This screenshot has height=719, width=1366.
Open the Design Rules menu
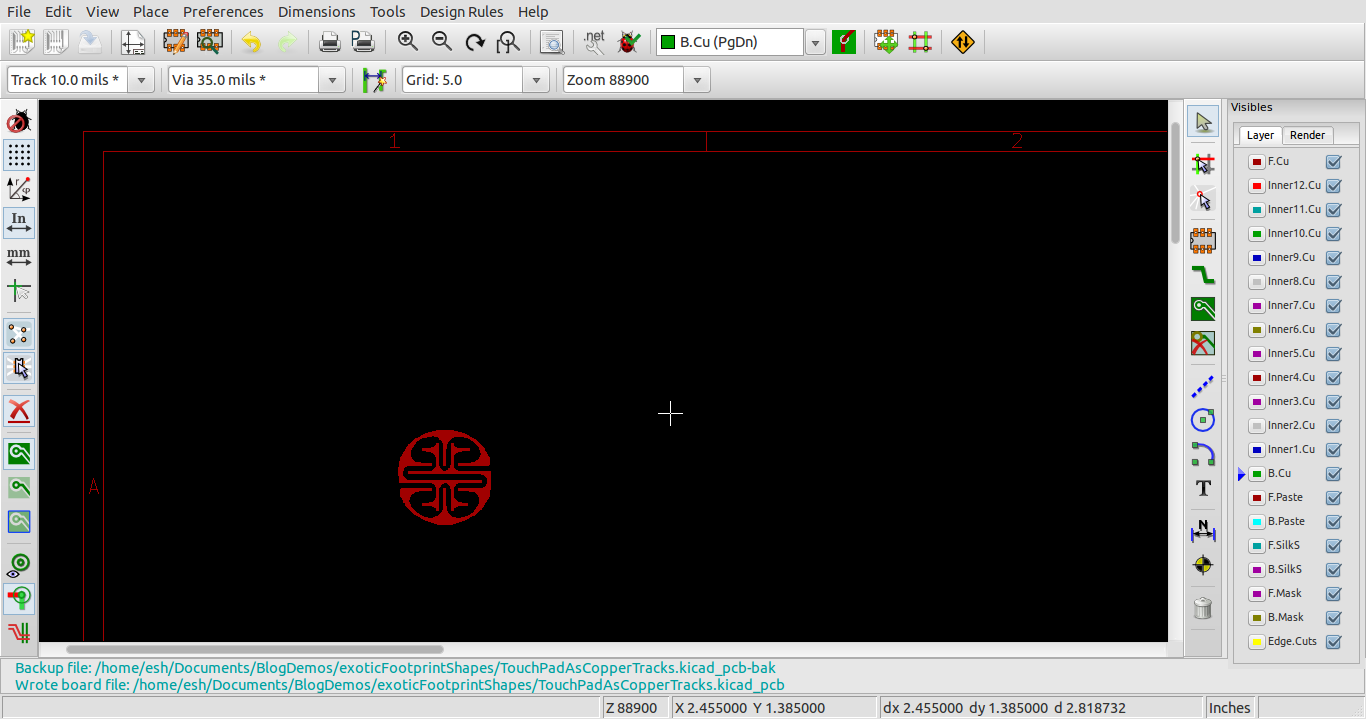click(x=461, y=12)
